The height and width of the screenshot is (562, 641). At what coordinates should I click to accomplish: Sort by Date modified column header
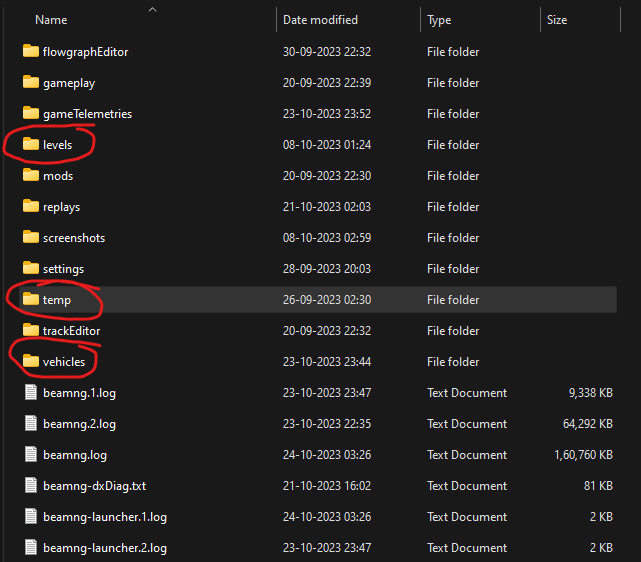tap(321, 20)
